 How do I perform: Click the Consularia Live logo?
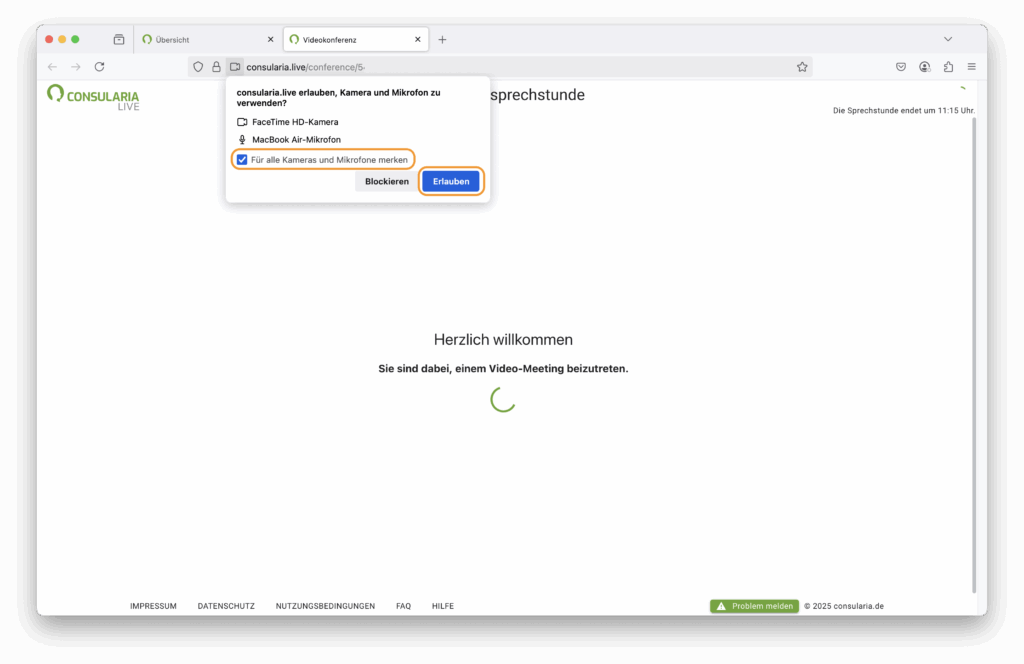(x=93, y=97)
